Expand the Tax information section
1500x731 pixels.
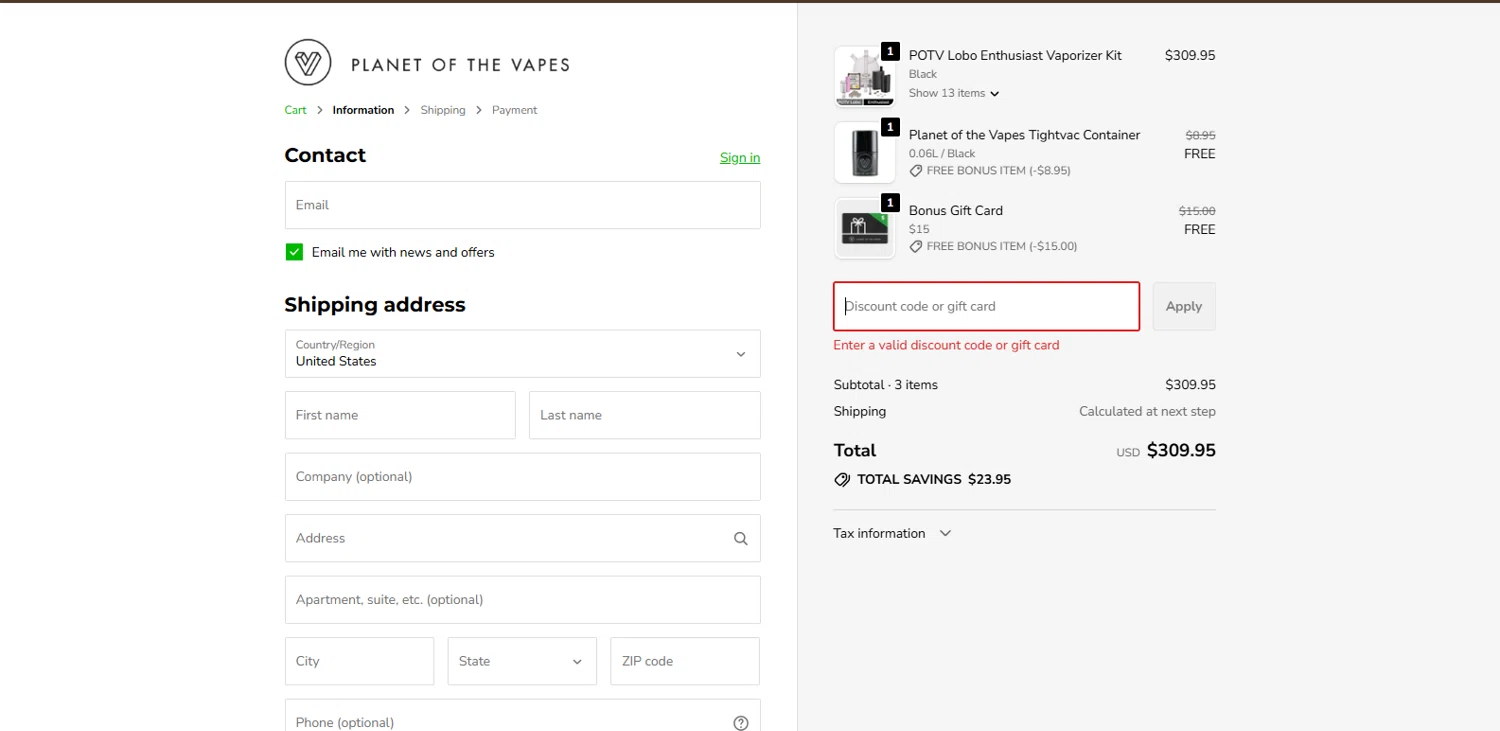pos(892,534)
